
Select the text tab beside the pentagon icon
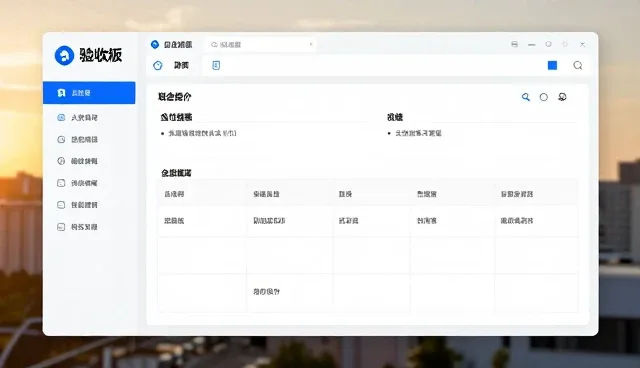click(x=181, y=65)
